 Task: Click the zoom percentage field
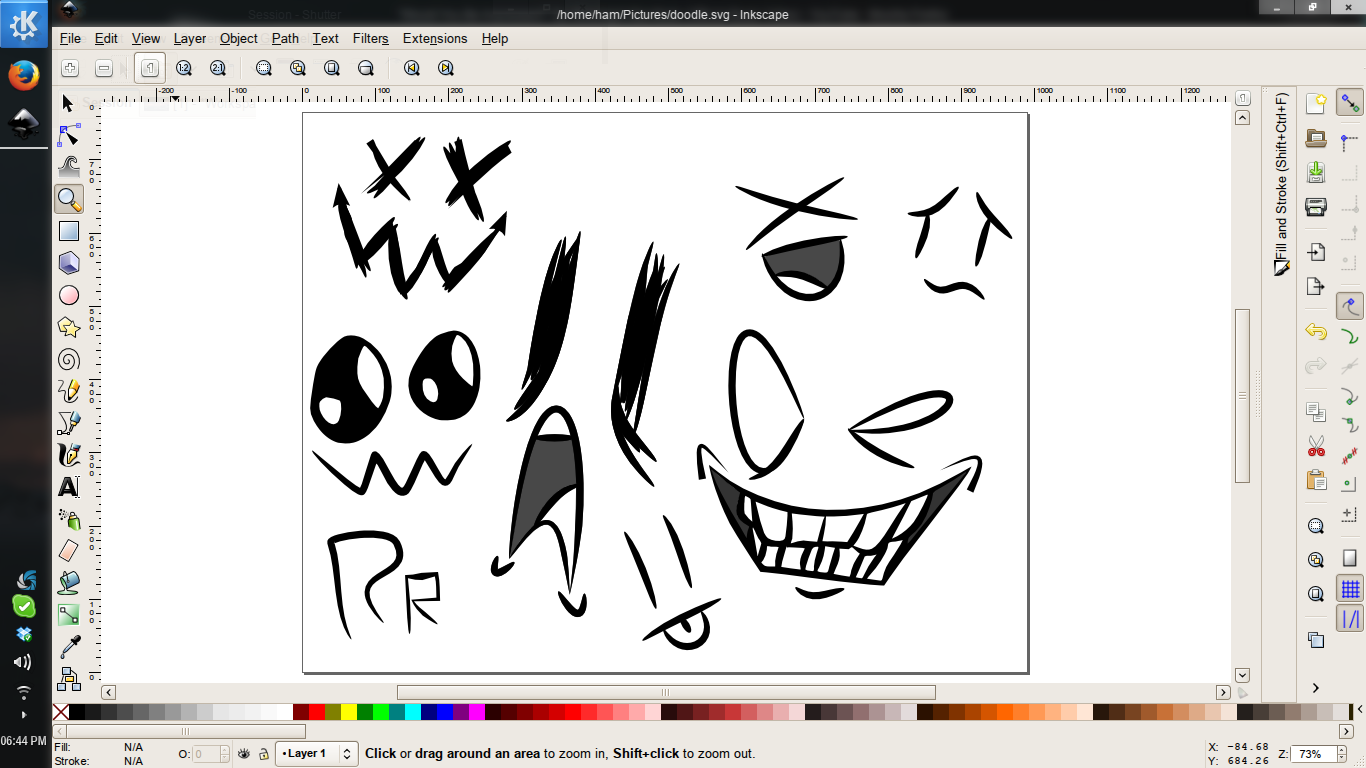[1315, 753]
